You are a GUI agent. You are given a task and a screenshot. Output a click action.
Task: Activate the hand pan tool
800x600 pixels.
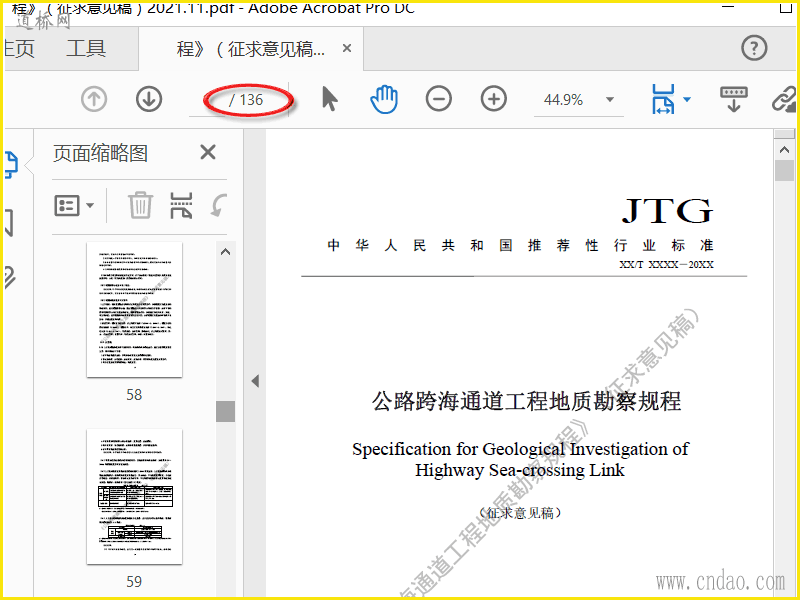[384, 99]
